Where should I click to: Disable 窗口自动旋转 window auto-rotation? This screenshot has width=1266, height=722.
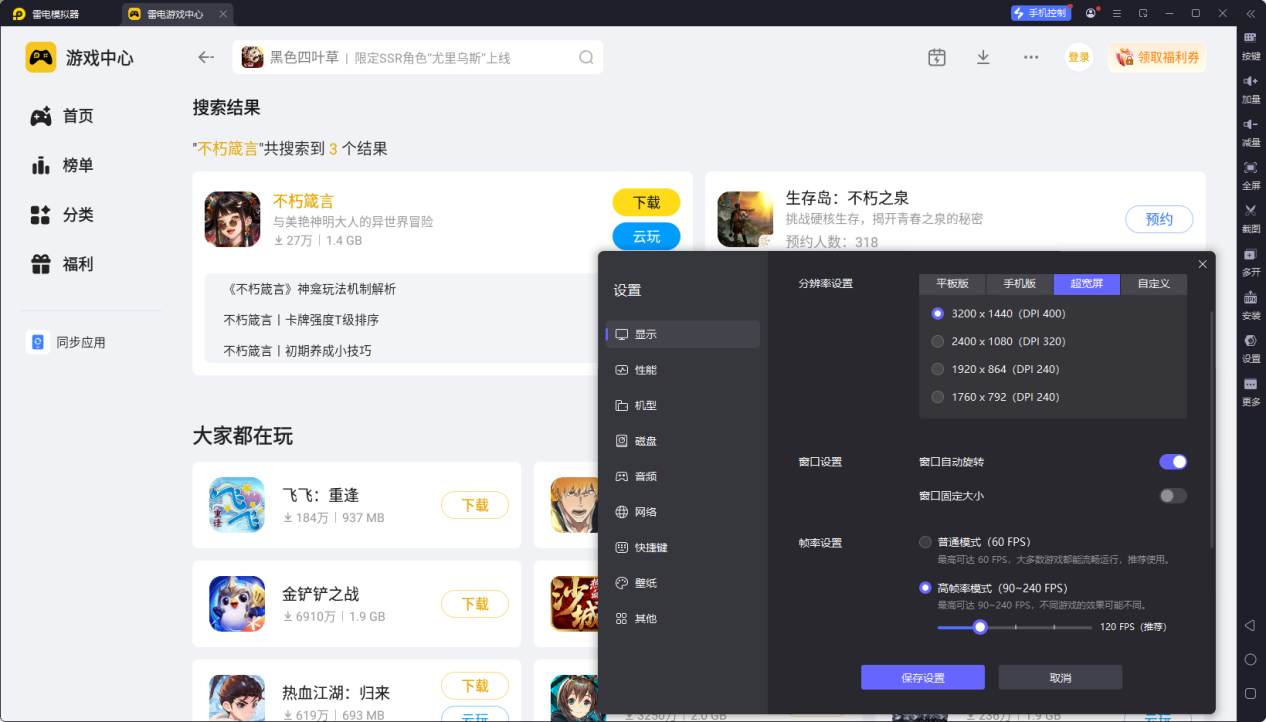[x=1172, y=461]
